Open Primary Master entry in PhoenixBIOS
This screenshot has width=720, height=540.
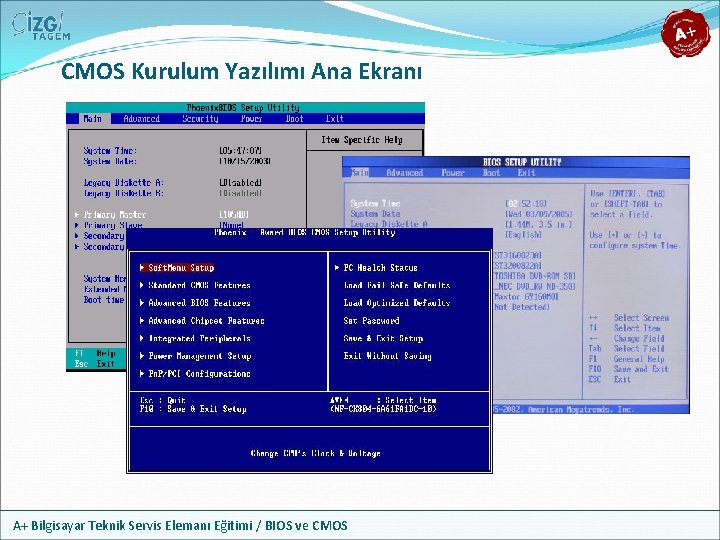point(115,214)
